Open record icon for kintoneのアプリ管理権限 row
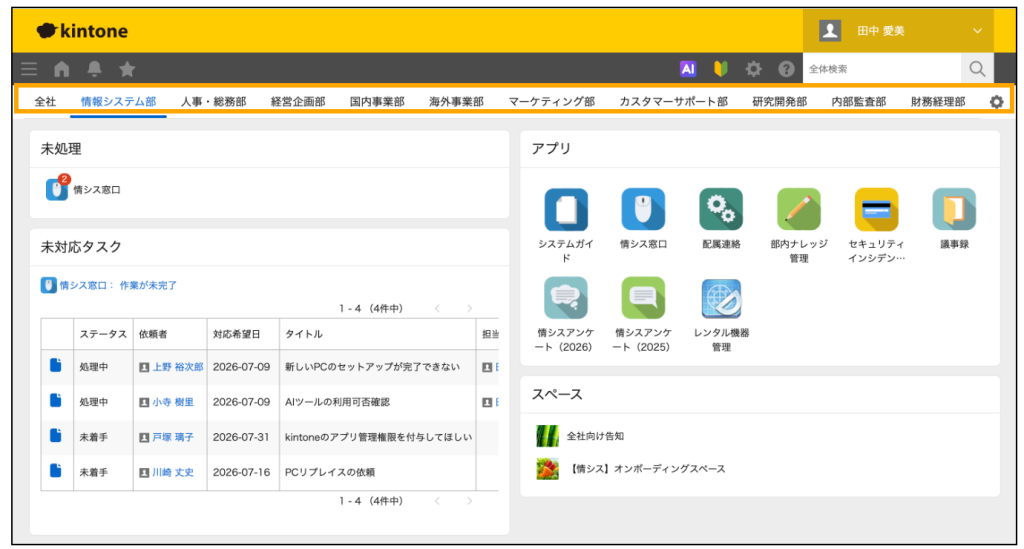This screenshot has height=549, width=1024. point(56,435)
